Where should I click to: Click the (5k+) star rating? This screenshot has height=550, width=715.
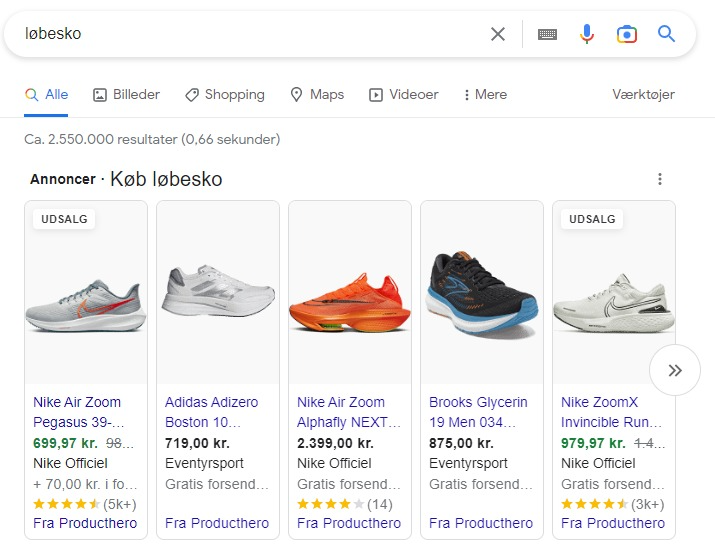(85, 504)
